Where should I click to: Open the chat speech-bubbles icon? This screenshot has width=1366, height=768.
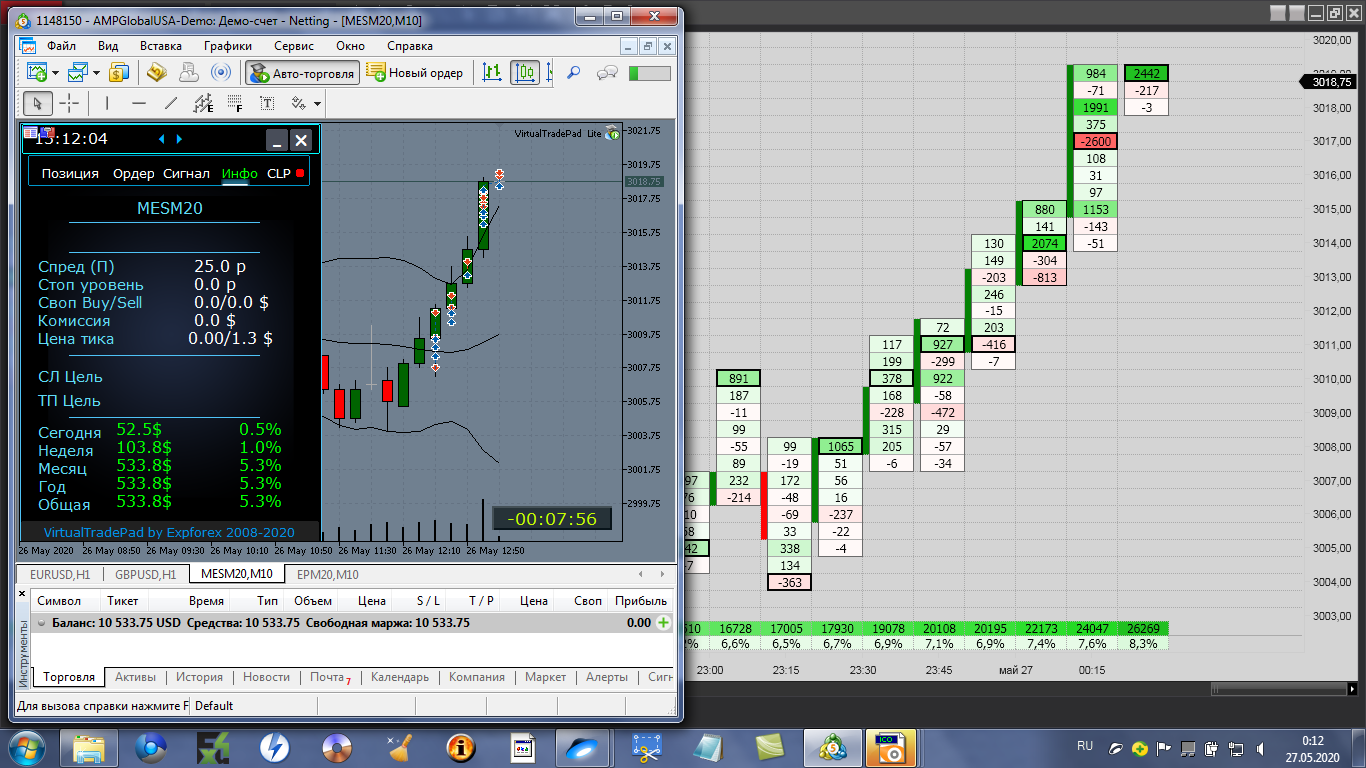coord(606,73)
